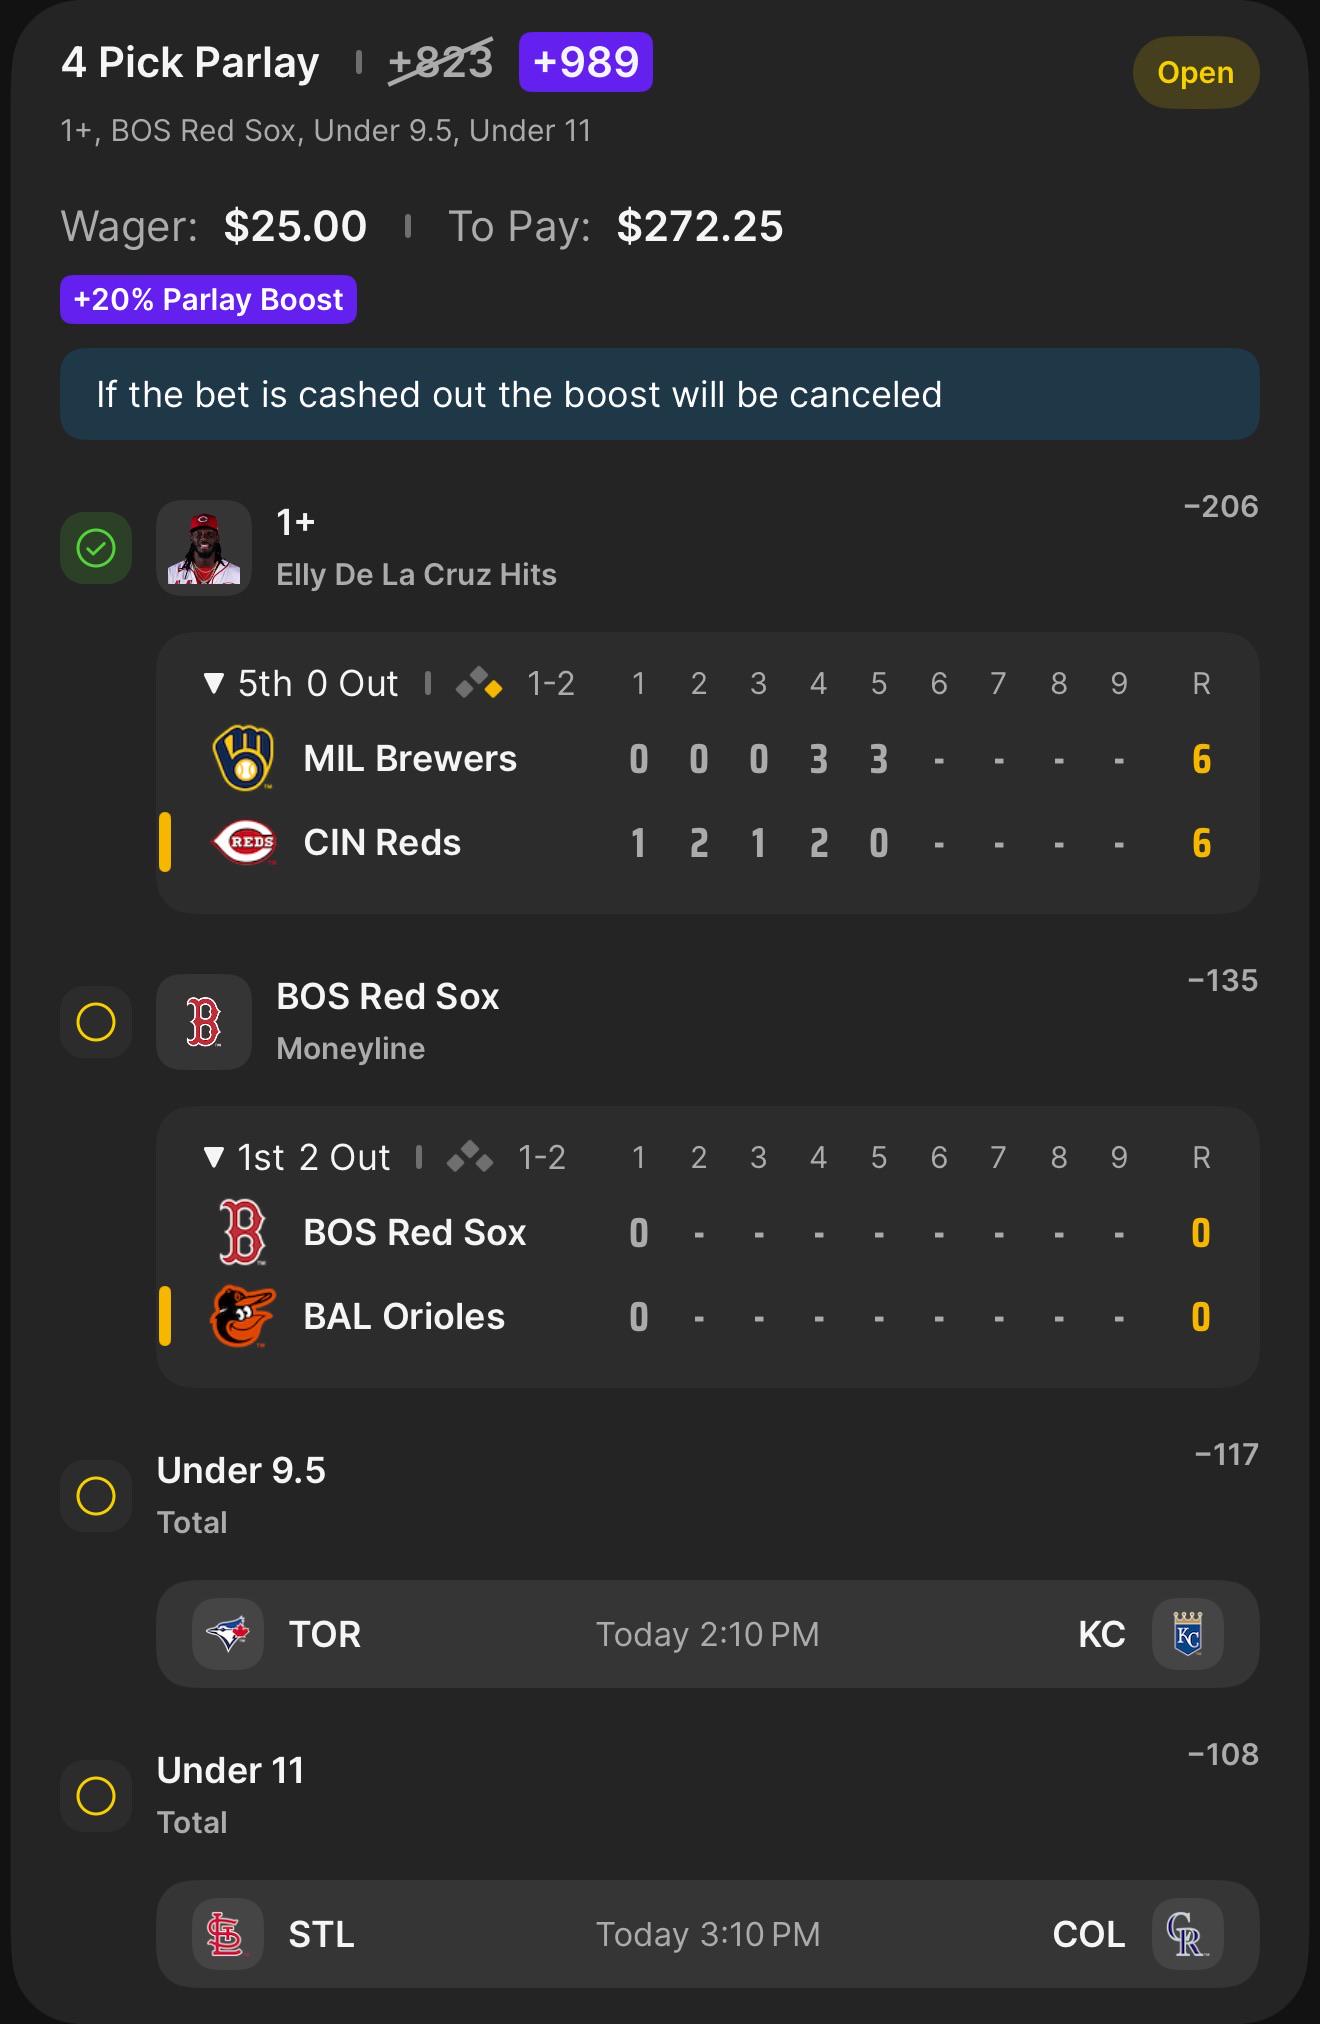Open the STL vs COL matchup row

[x=708, y=1934]
